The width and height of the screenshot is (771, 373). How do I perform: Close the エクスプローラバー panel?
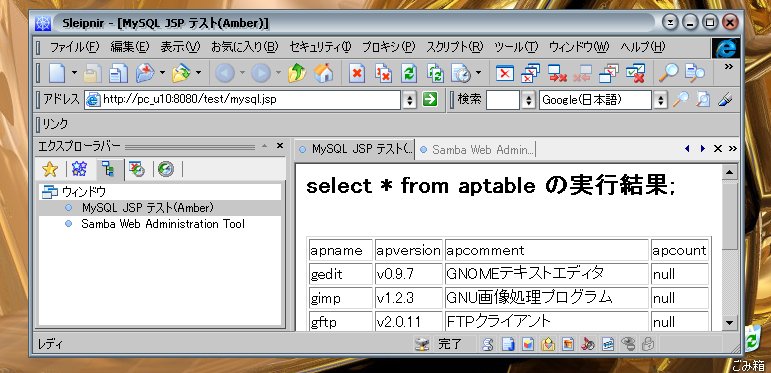[280, 145]
